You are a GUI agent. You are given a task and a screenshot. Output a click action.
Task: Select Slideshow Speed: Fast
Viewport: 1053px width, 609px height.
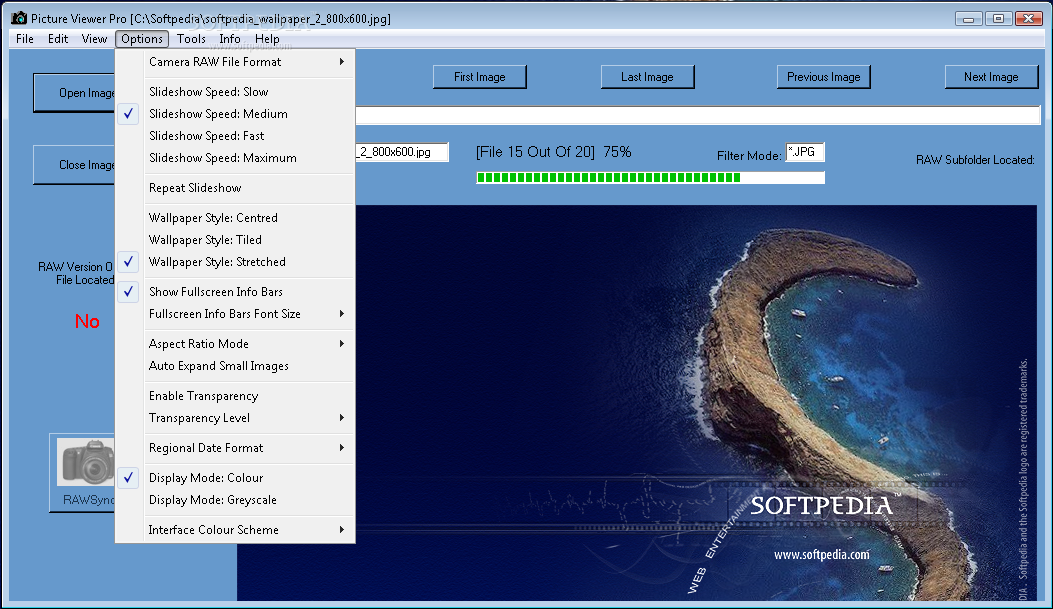(x=235, y=136)
